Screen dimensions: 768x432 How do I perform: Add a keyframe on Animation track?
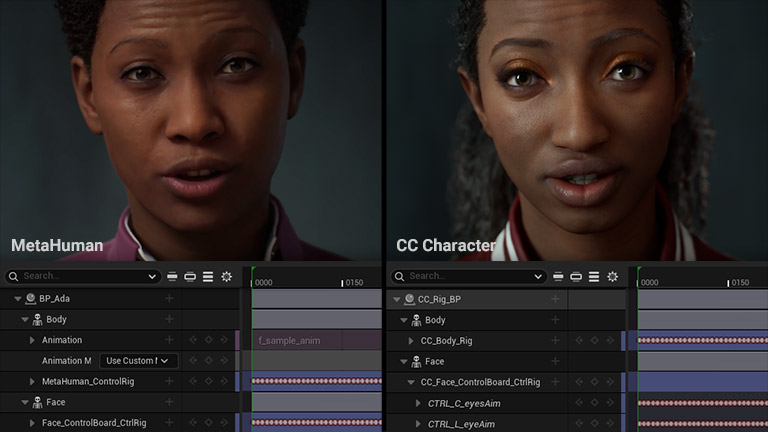(x=208, y=340)
